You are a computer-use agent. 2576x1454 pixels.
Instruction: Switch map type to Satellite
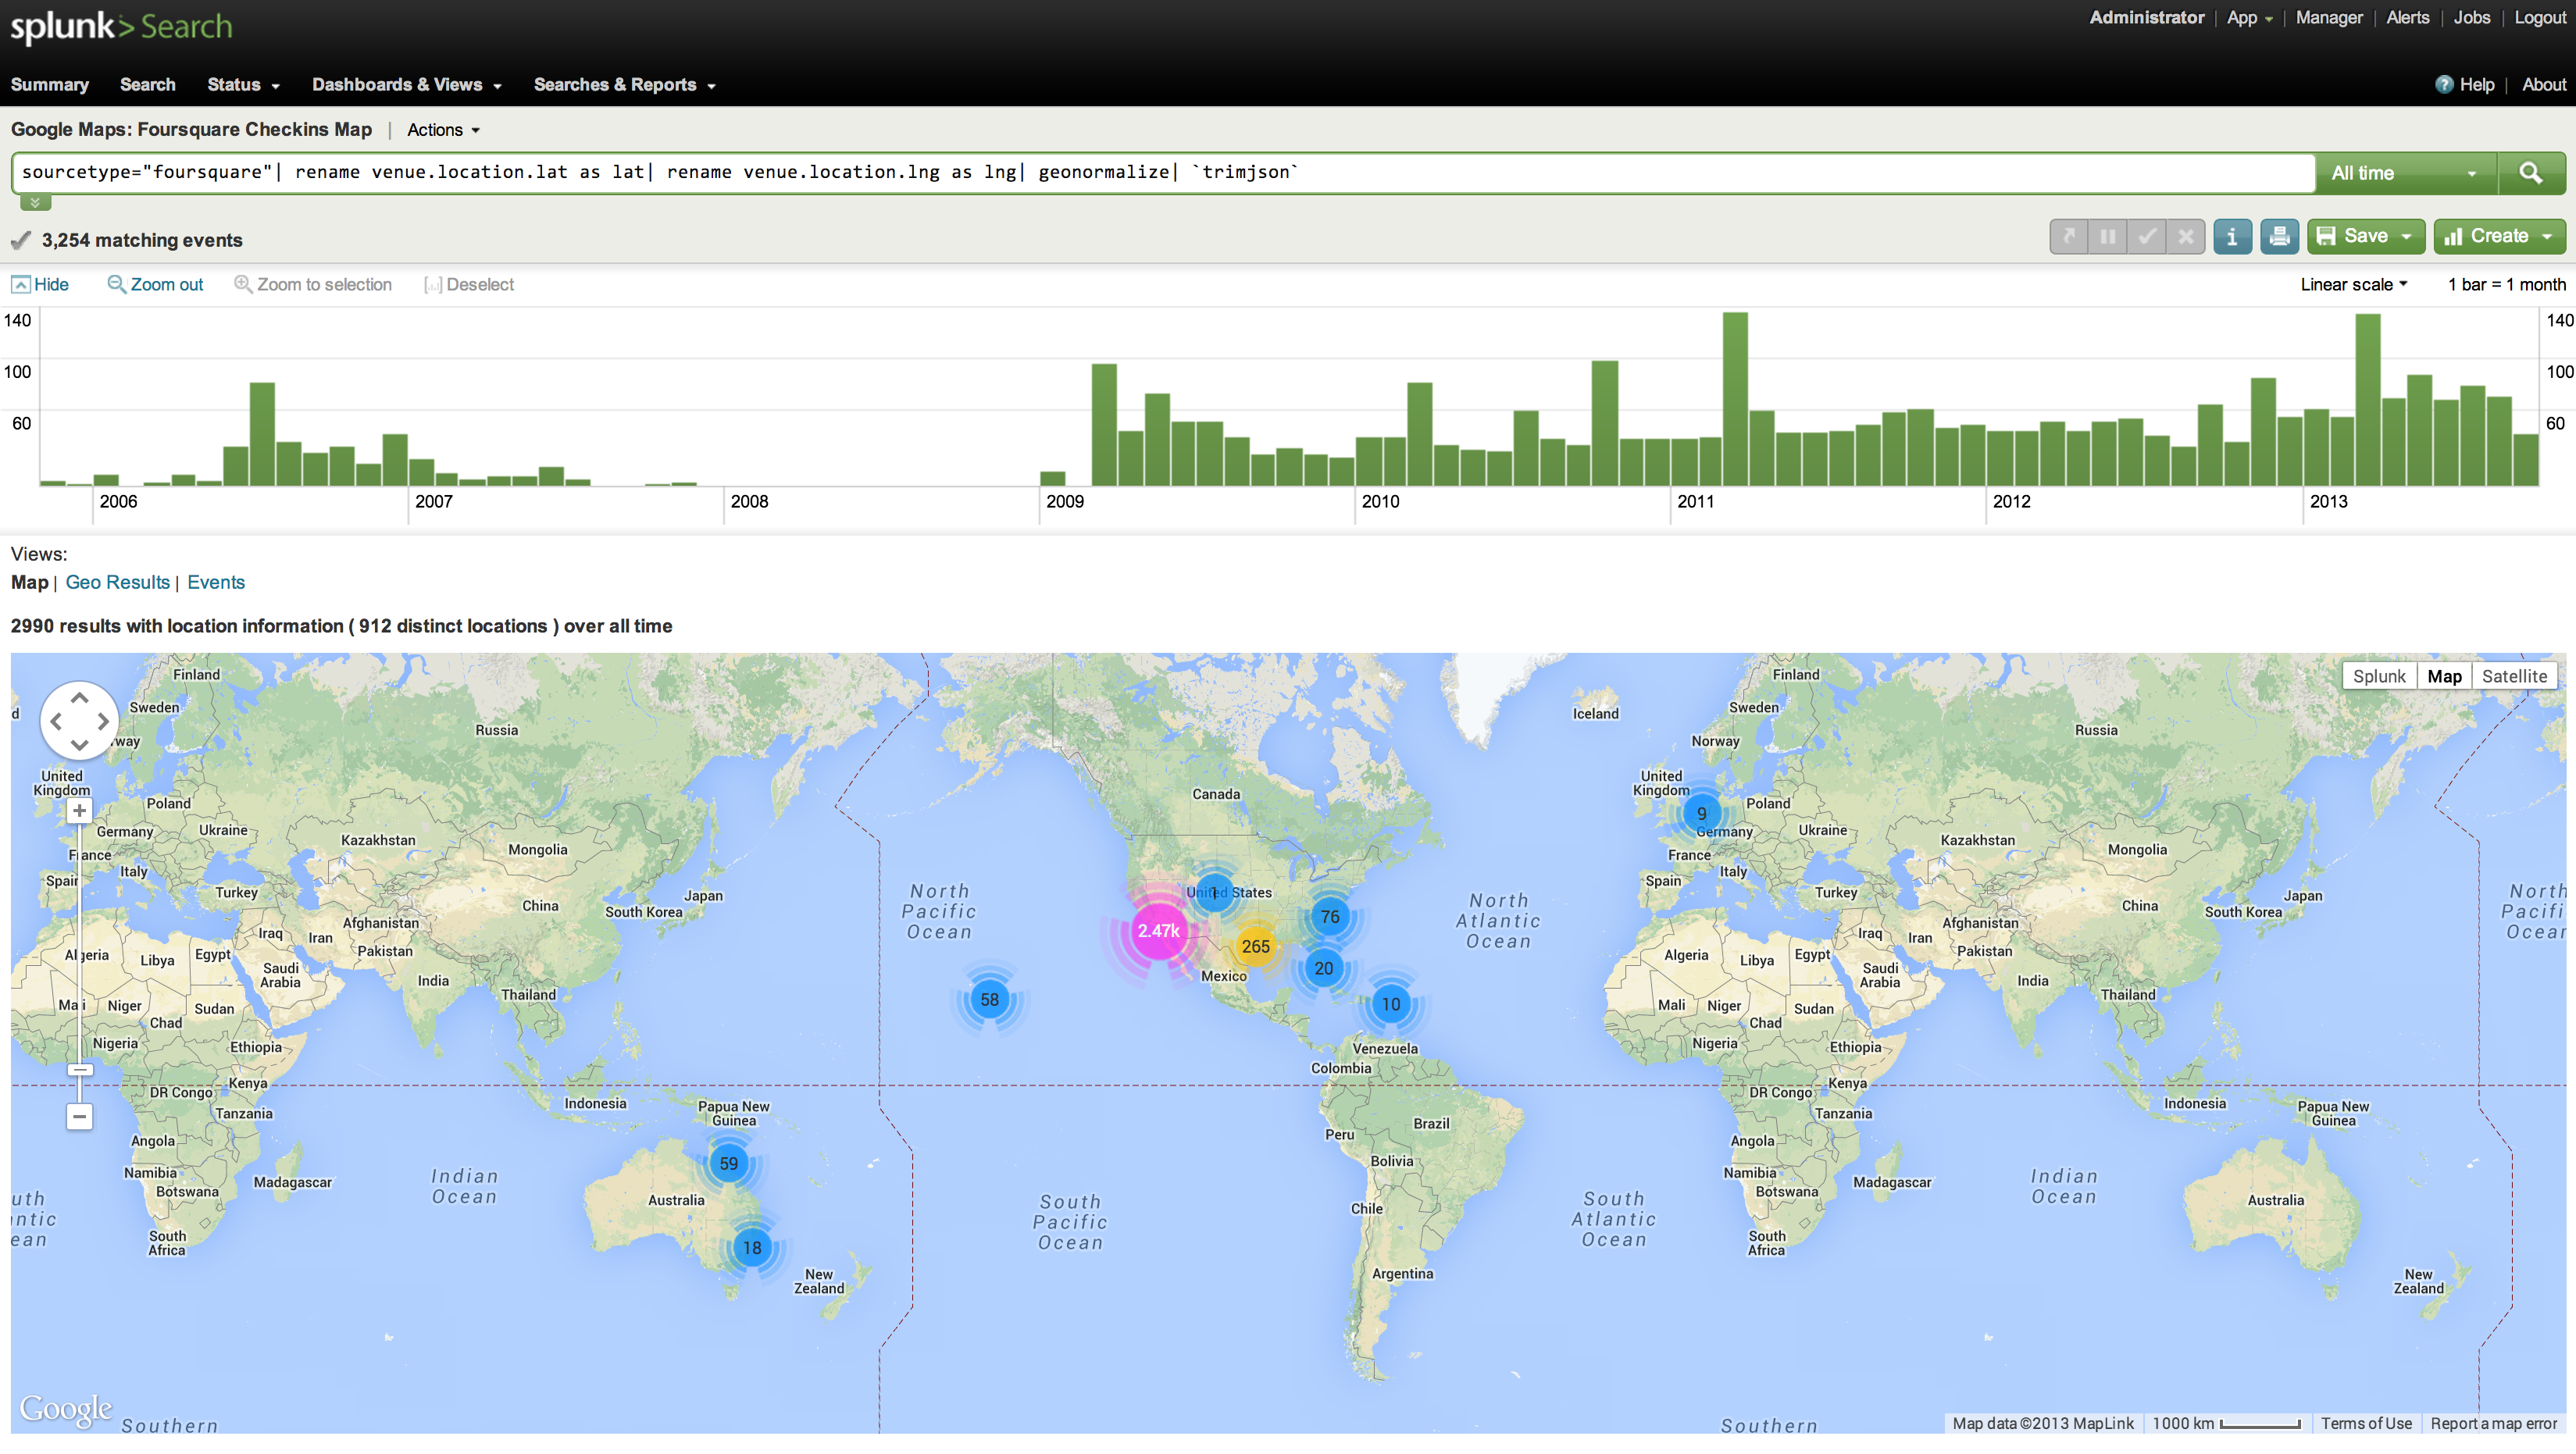coord(2514,676)
